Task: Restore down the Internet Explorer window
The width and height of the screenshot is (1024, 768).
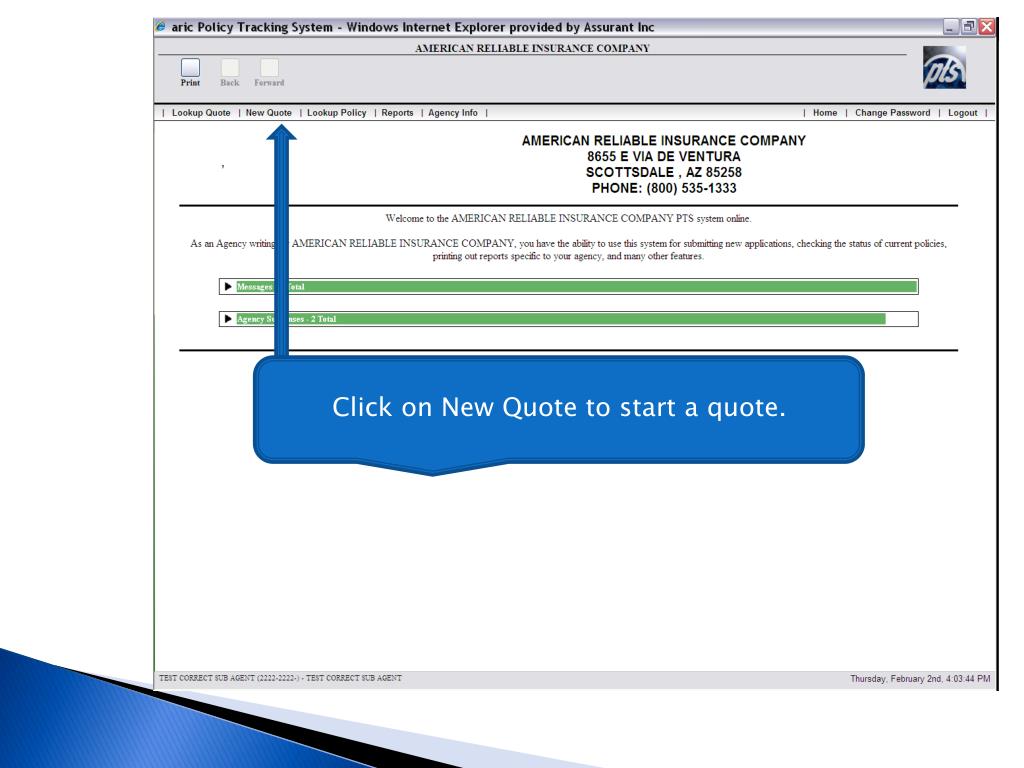Action: click(x=968, y=27)
